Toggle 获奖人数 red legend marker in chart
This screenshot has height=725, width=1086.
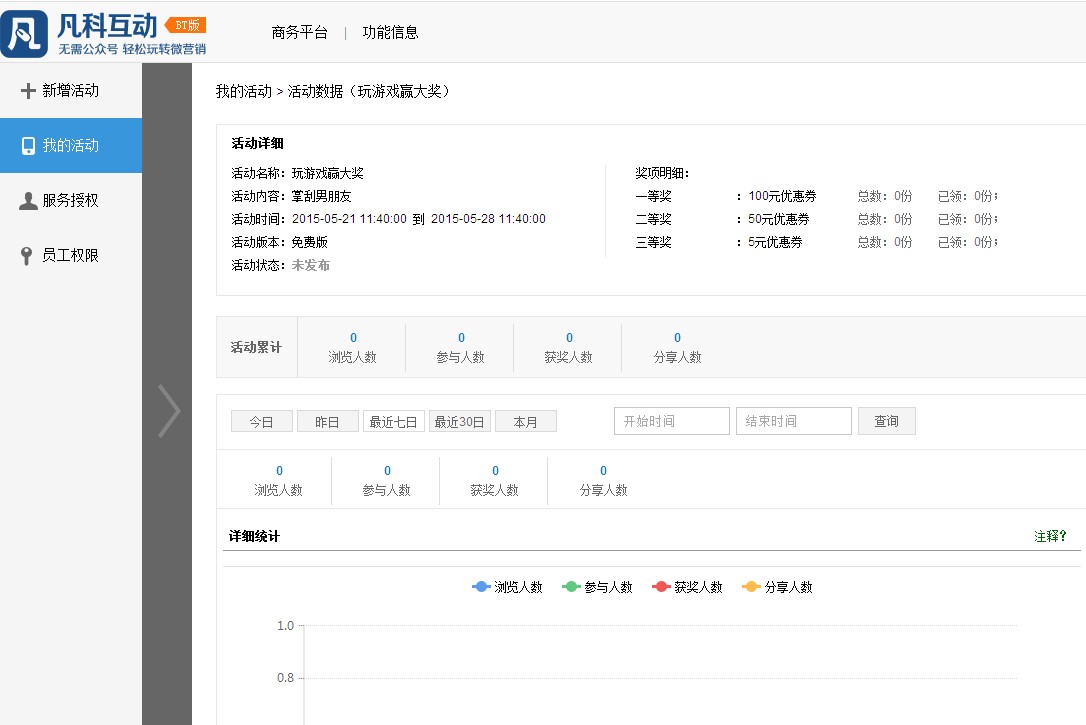(661, 587)
